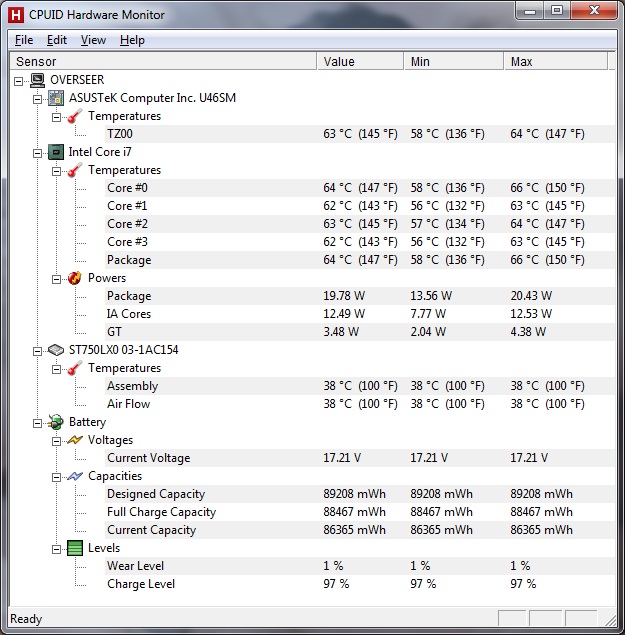This screenshot has width=625, height=635.
Task: Click the Sensor column header
Action: click(163, 62)
